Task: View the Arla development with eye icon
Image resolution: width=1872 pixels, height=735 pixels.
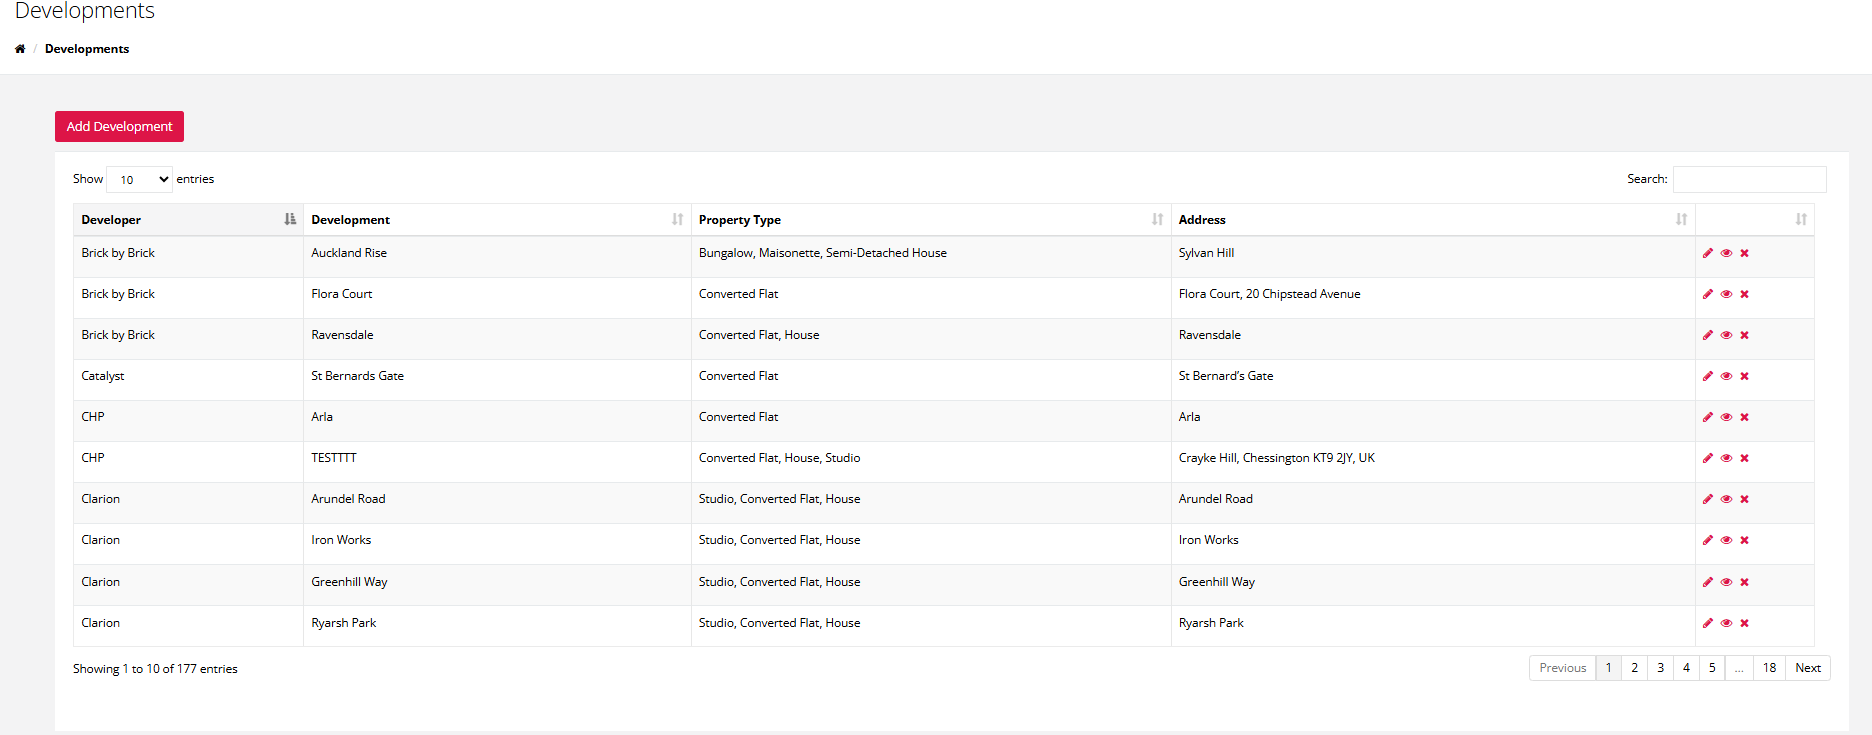Action: [1726, 417]
